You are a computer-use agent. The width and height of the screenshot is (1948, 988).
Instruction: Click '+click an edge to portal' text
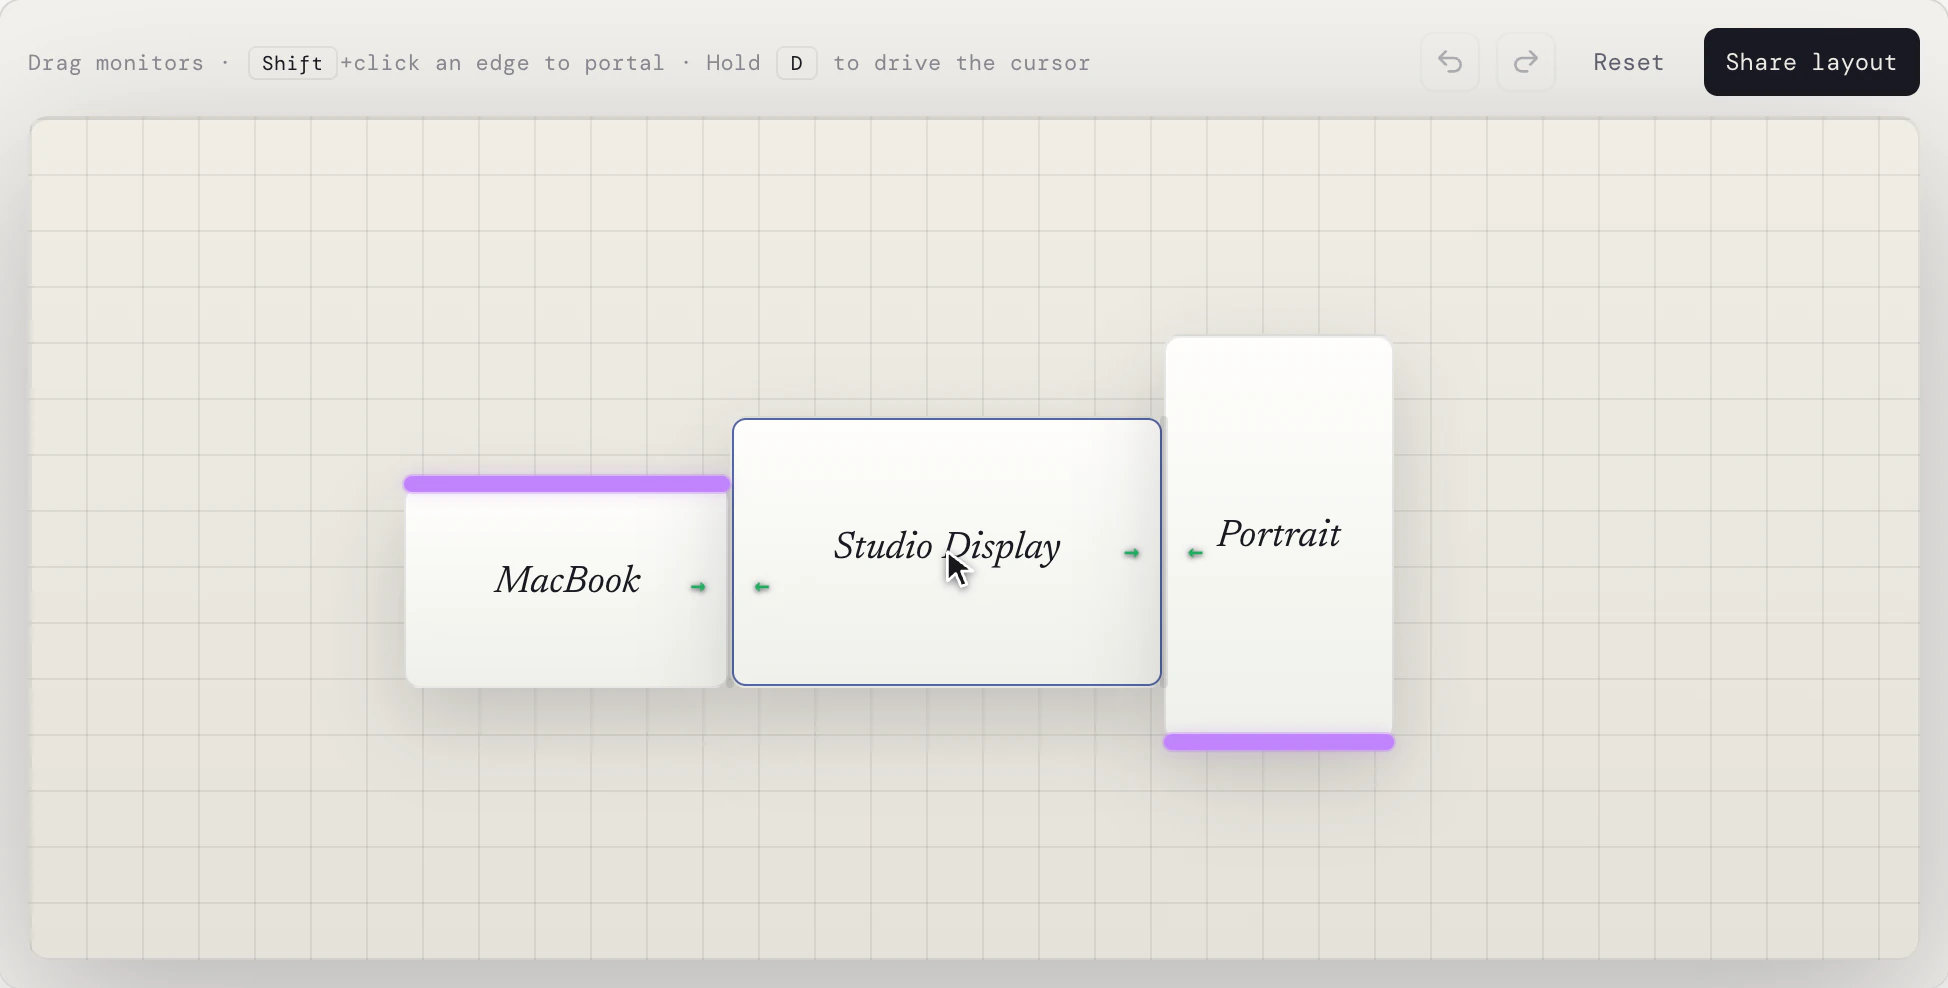tap(502, 63)
